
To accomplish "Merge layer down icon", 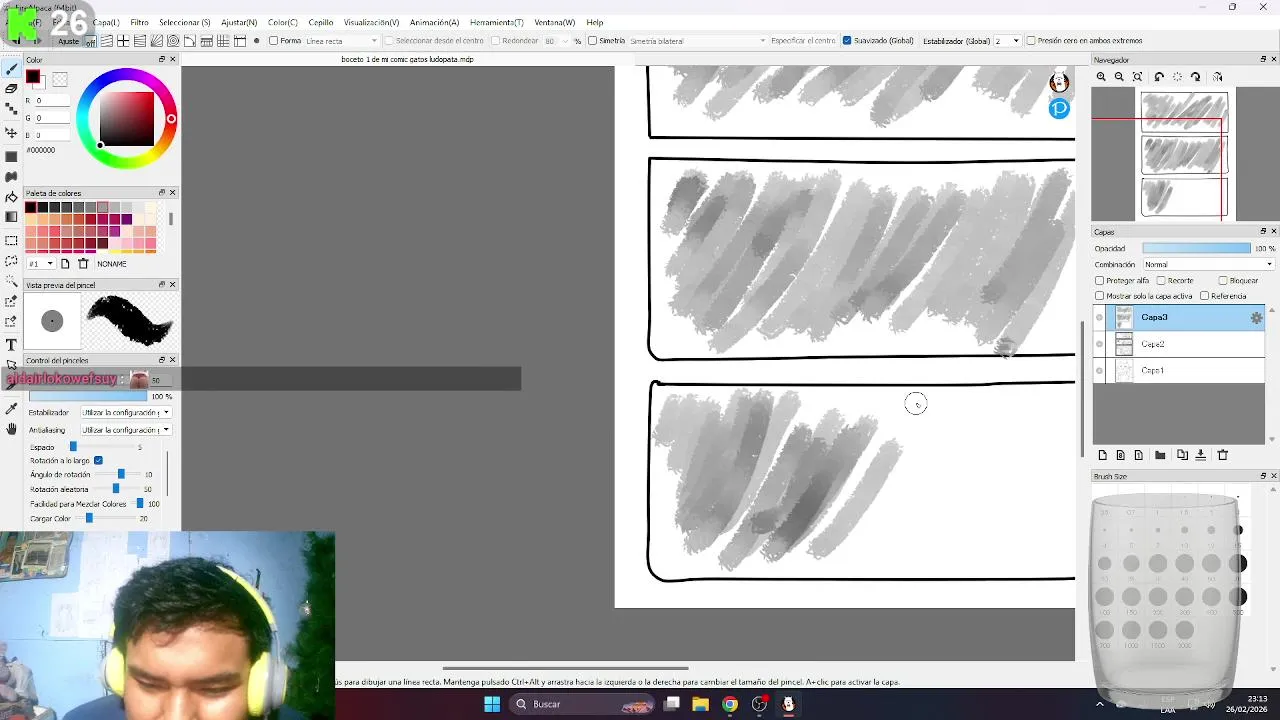I will click(x=1201, y=455).
